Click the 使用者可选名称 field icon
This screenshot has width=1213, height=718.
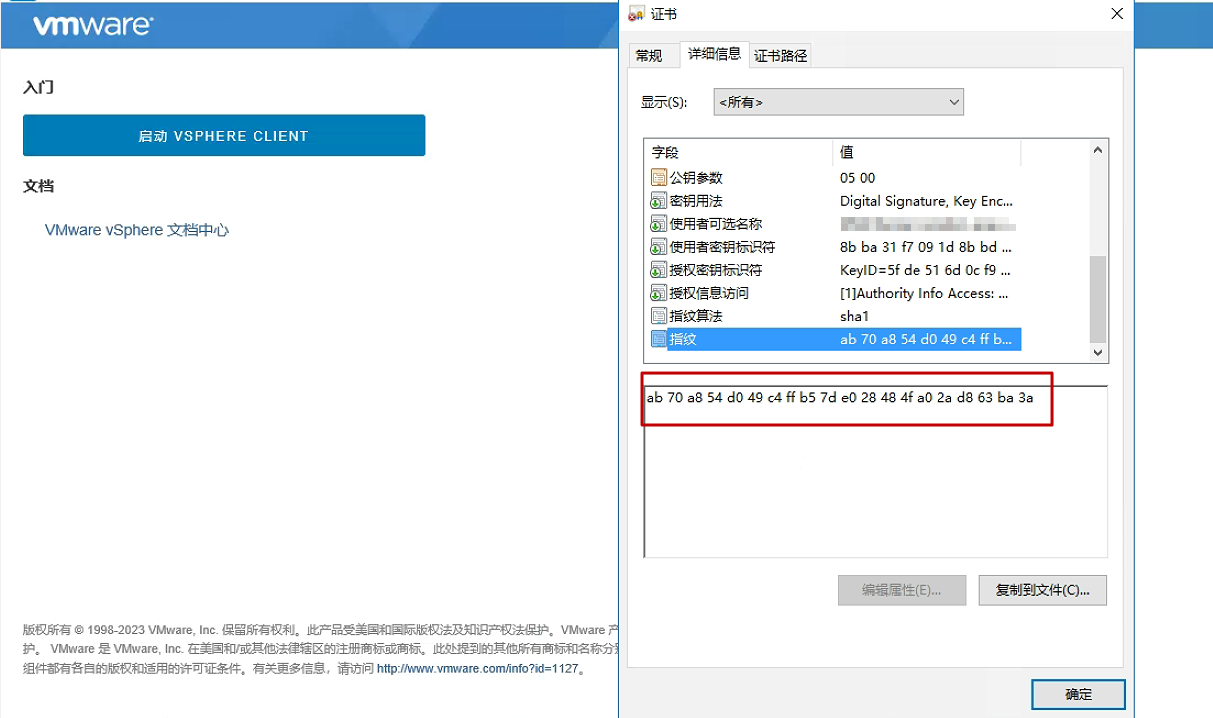(x=658, y=224)
